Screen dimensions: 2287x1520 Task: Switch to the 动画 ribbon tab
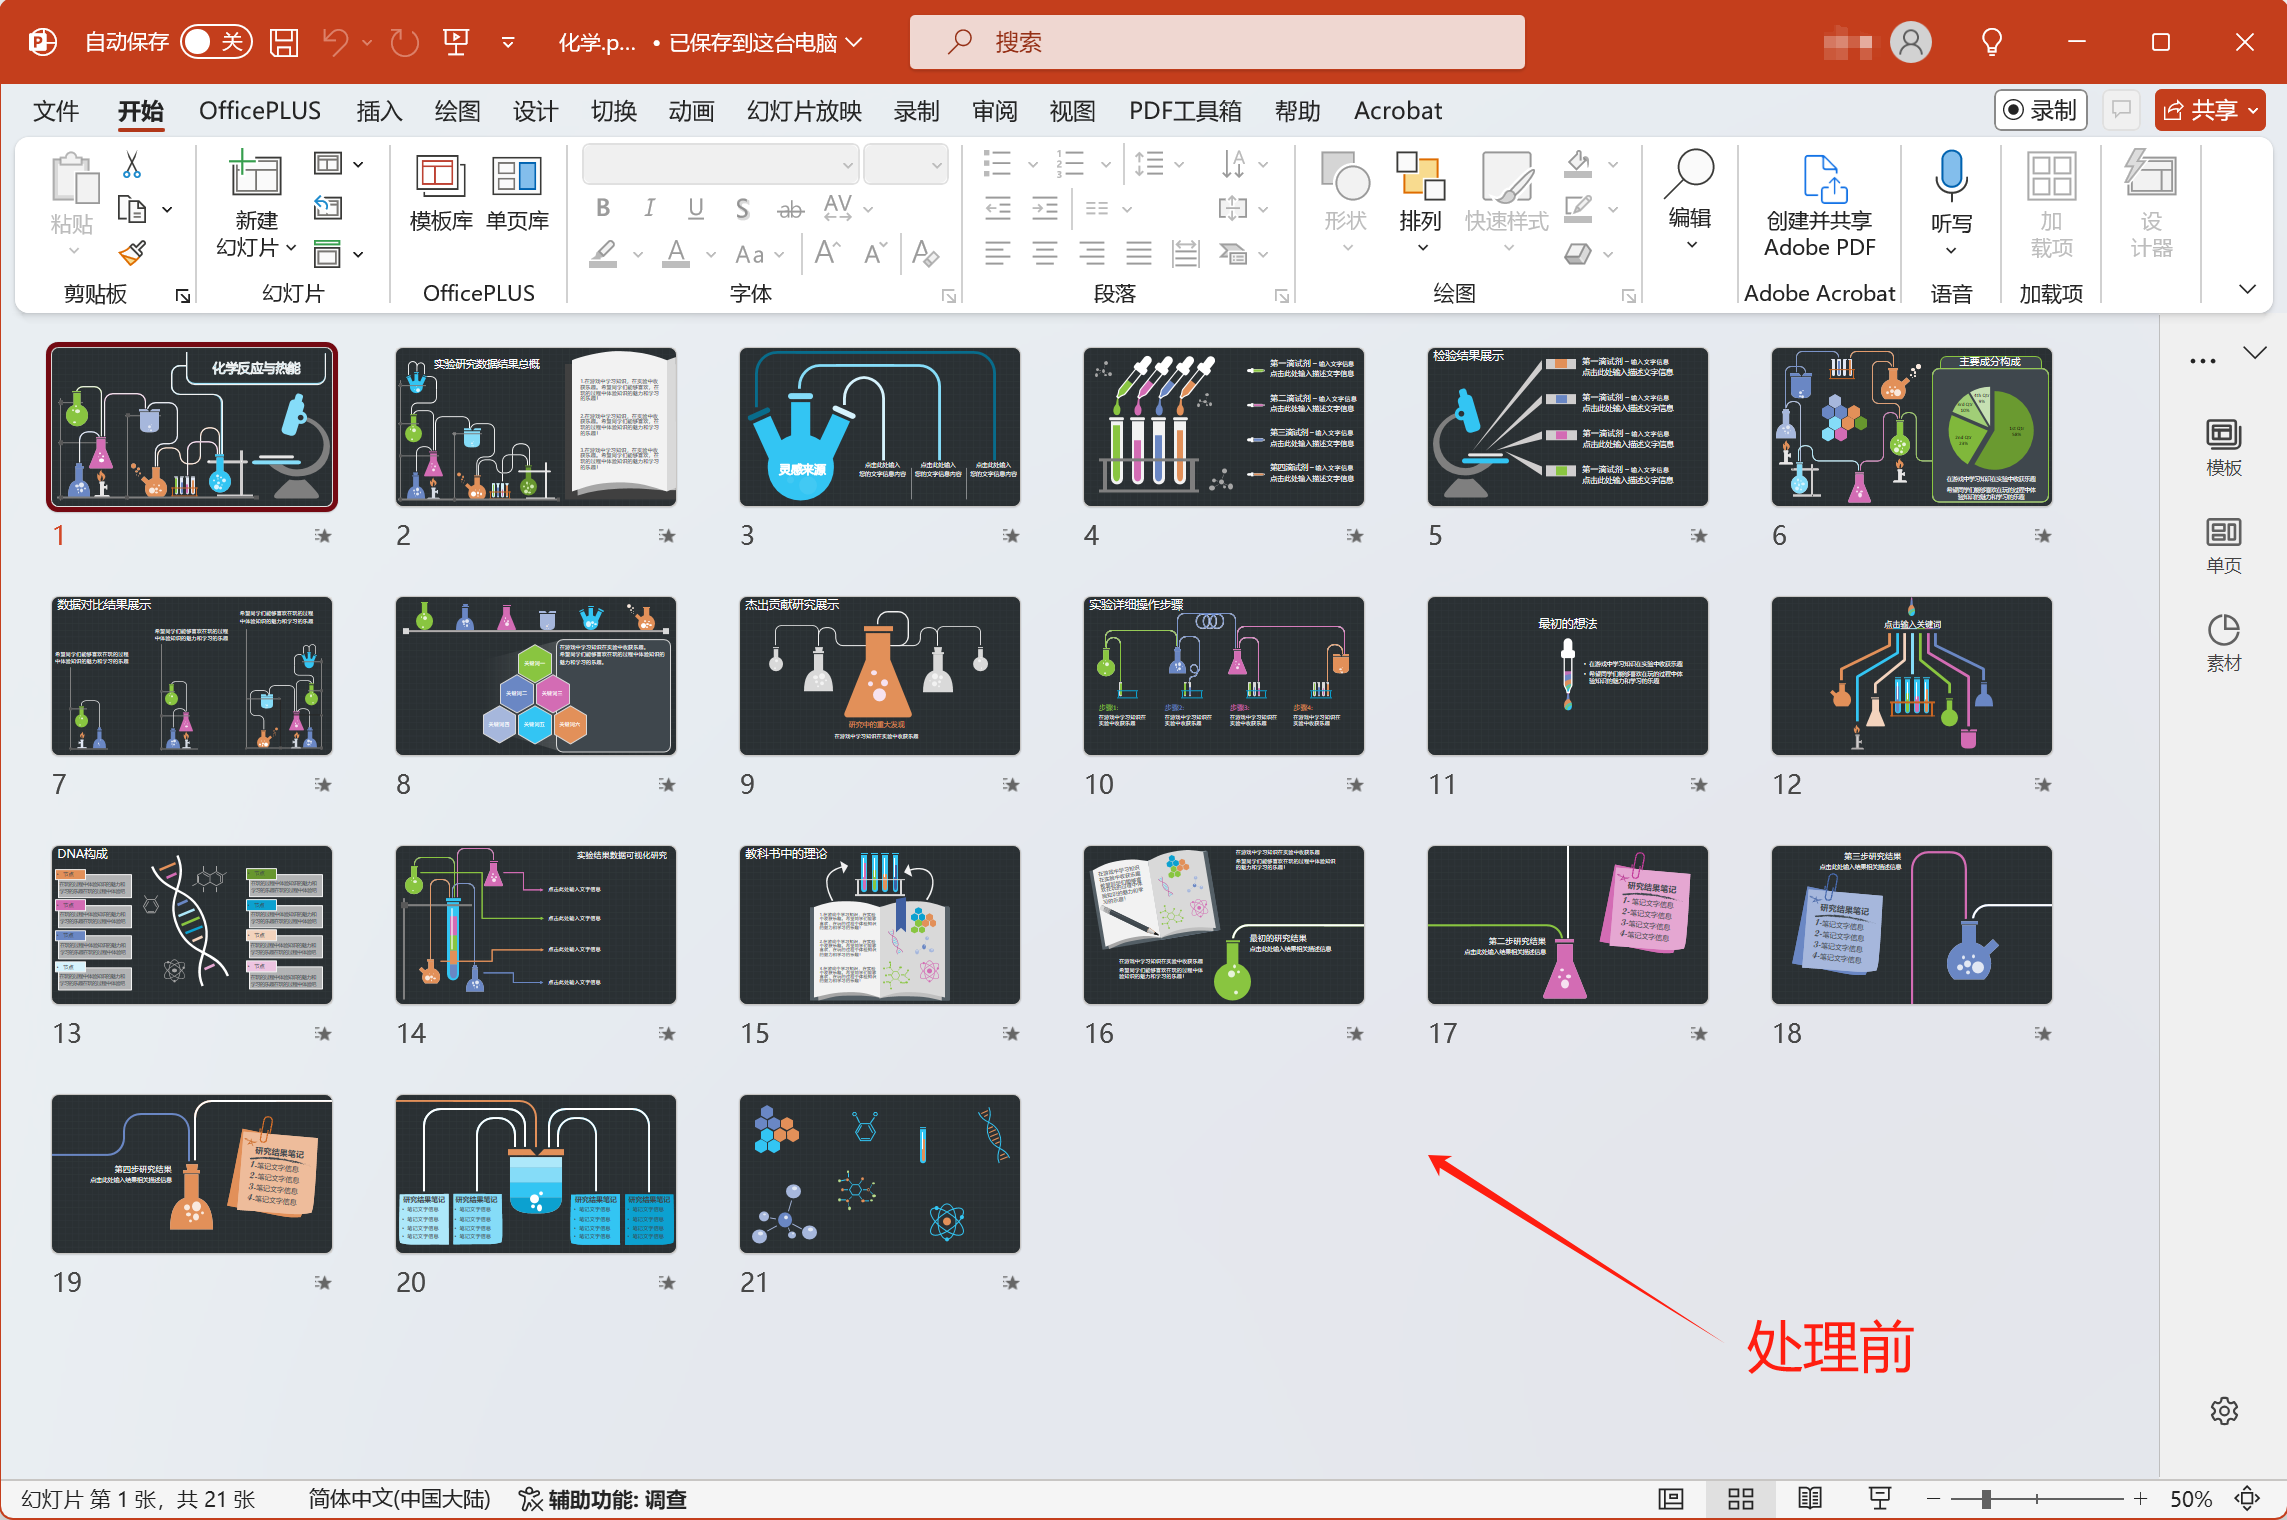point(691,111)
